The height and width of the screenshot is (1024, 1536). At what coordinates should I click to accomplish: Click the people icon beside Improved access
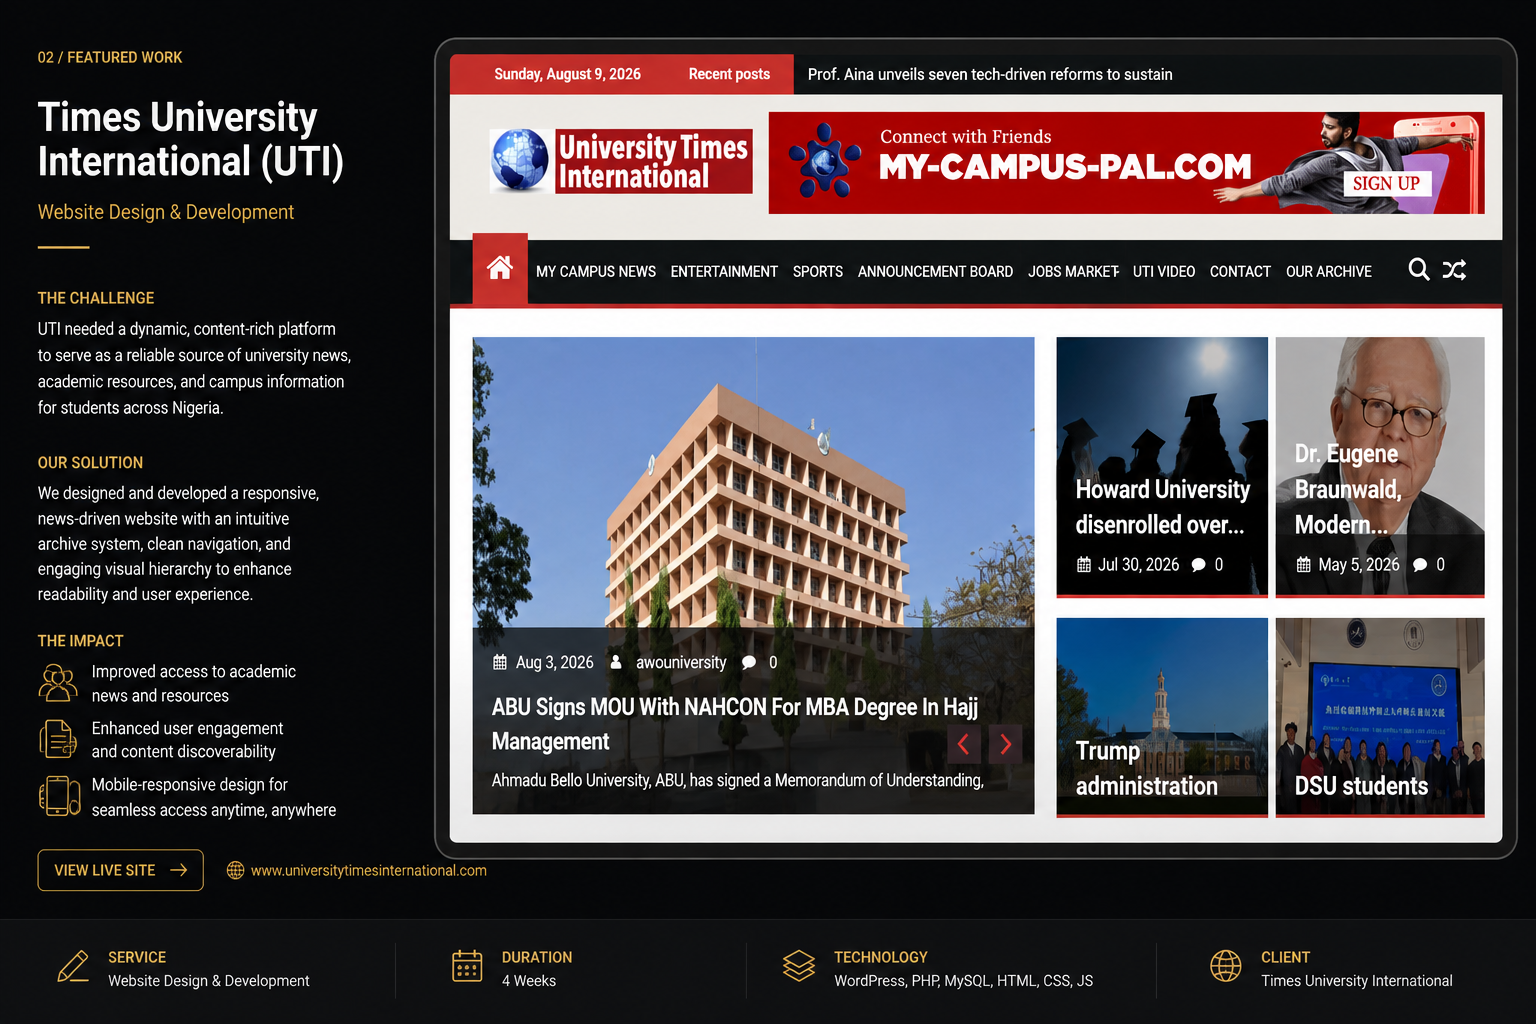pos(58,683)
